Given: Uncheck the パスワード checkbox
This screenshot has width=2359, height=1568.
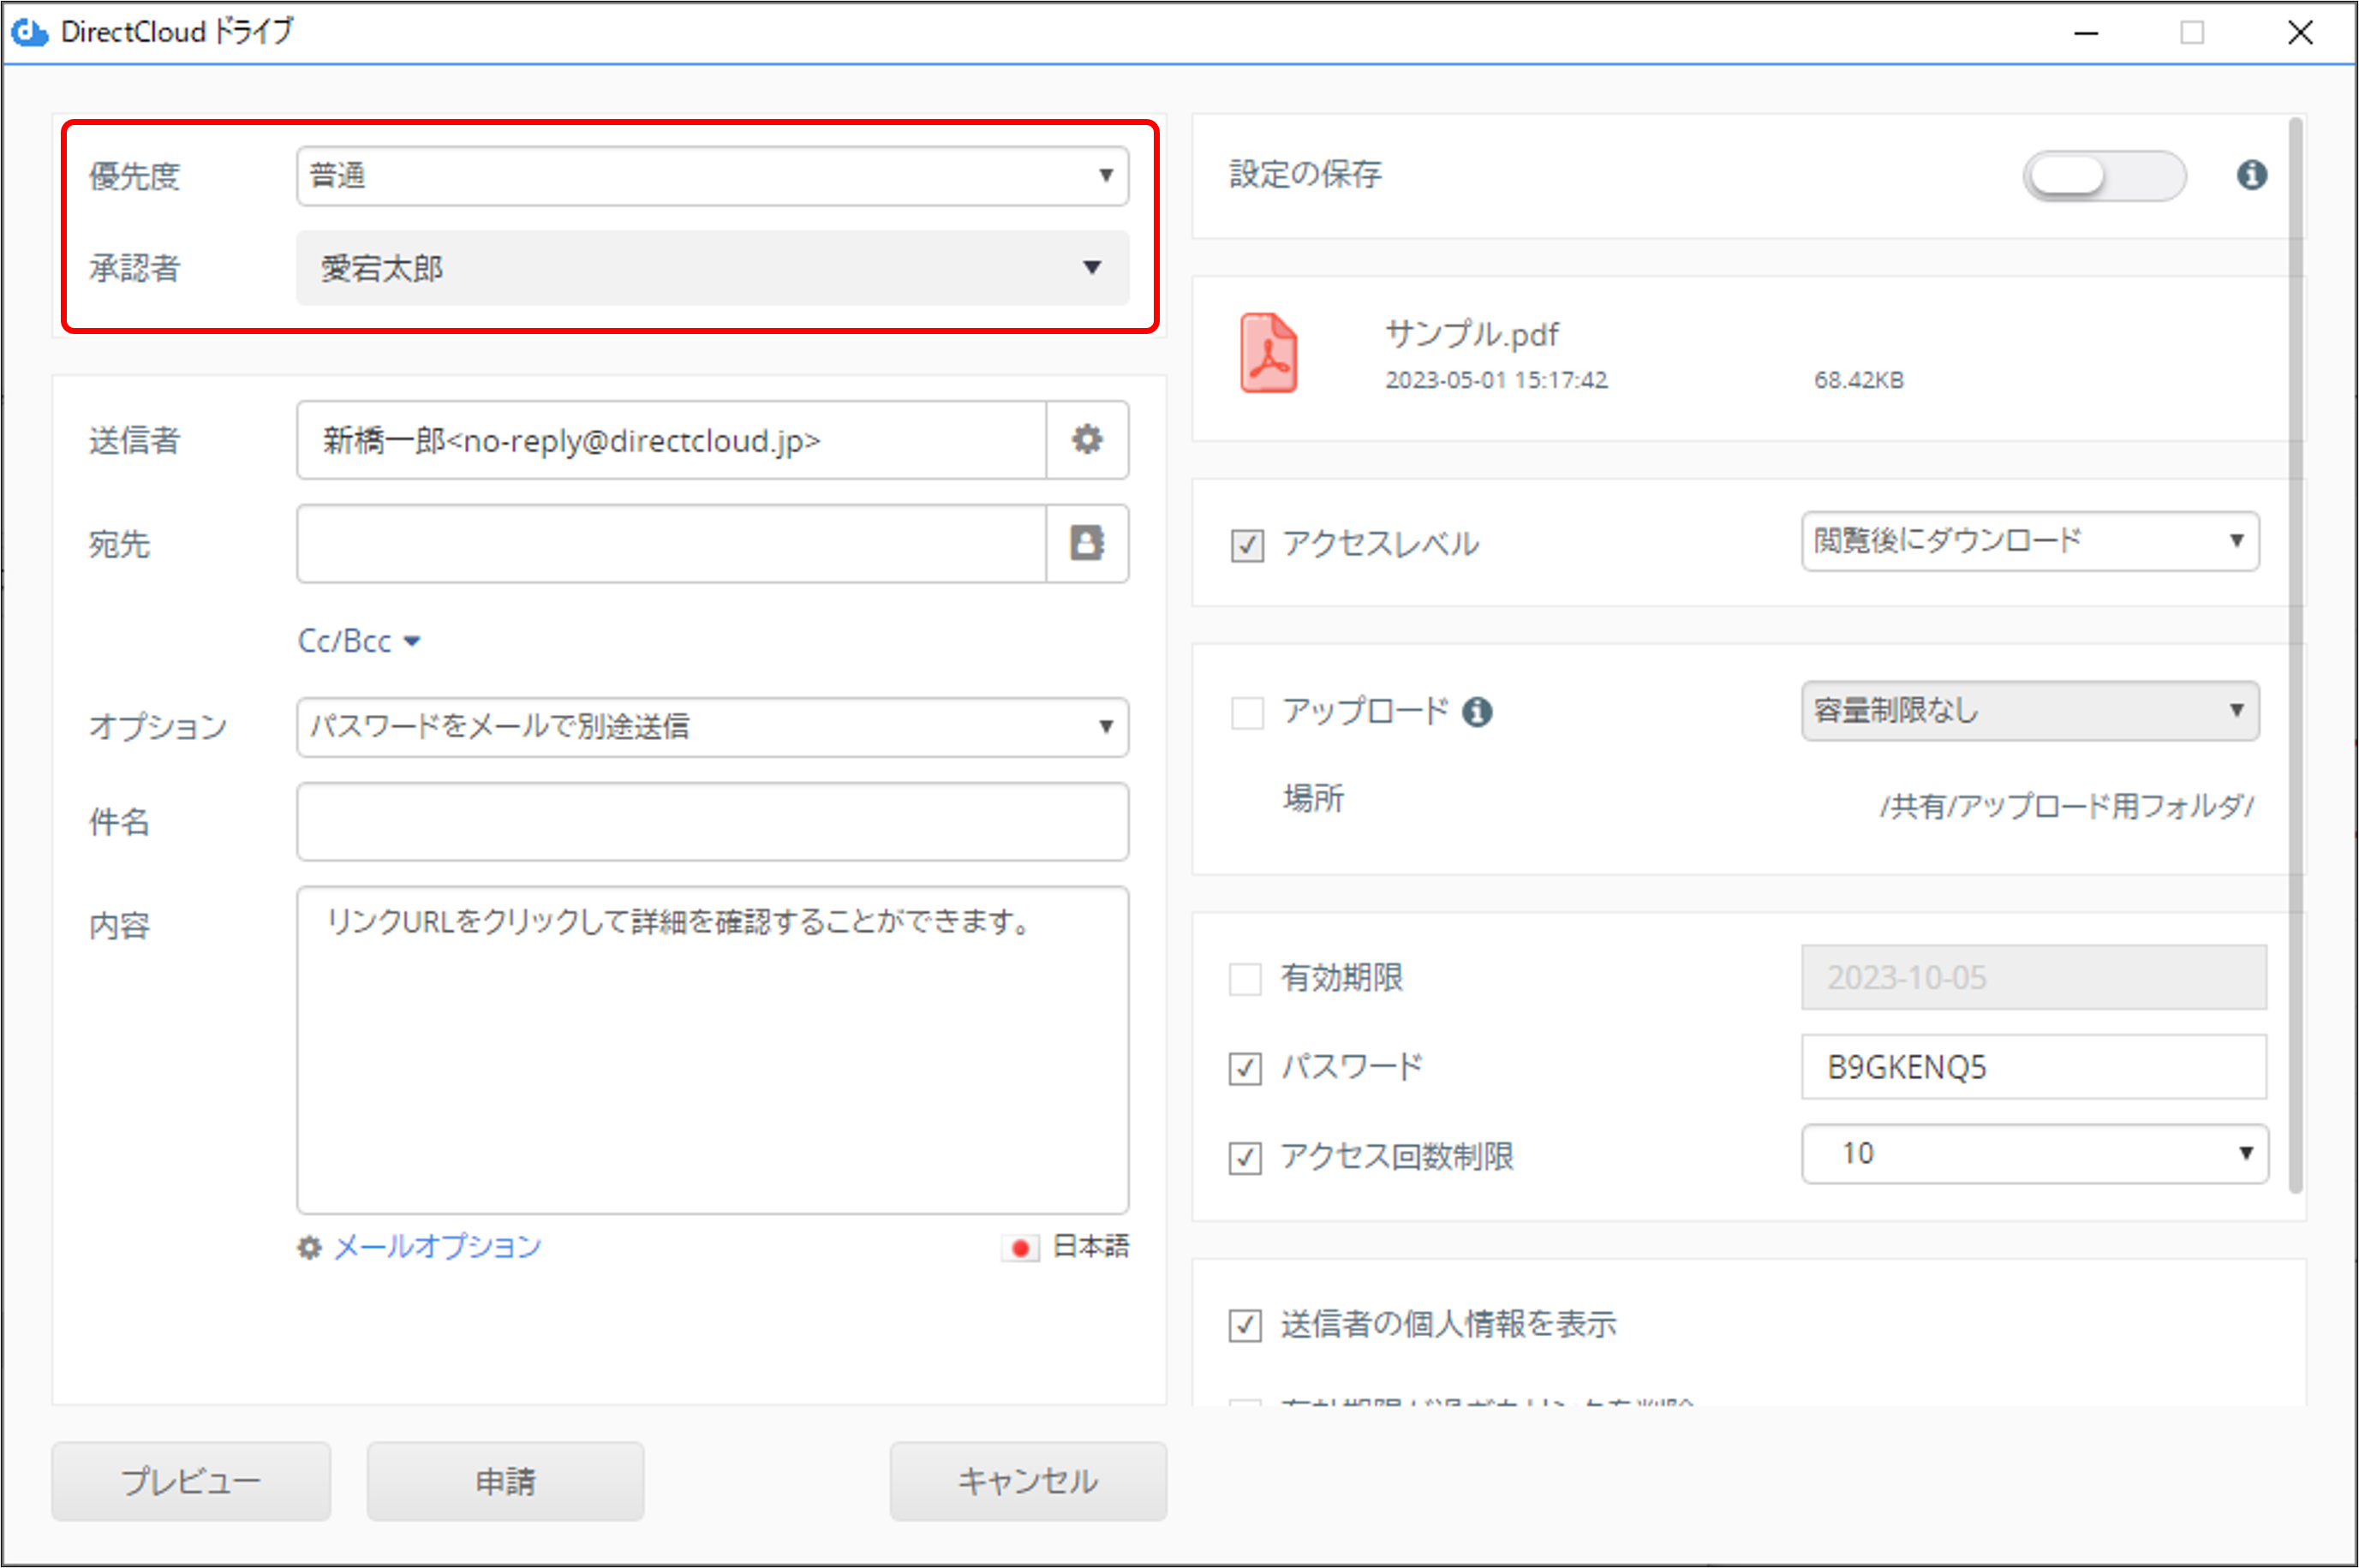Looking at the screenshot, I should pyautogui.click(x=1245, y=1068).
